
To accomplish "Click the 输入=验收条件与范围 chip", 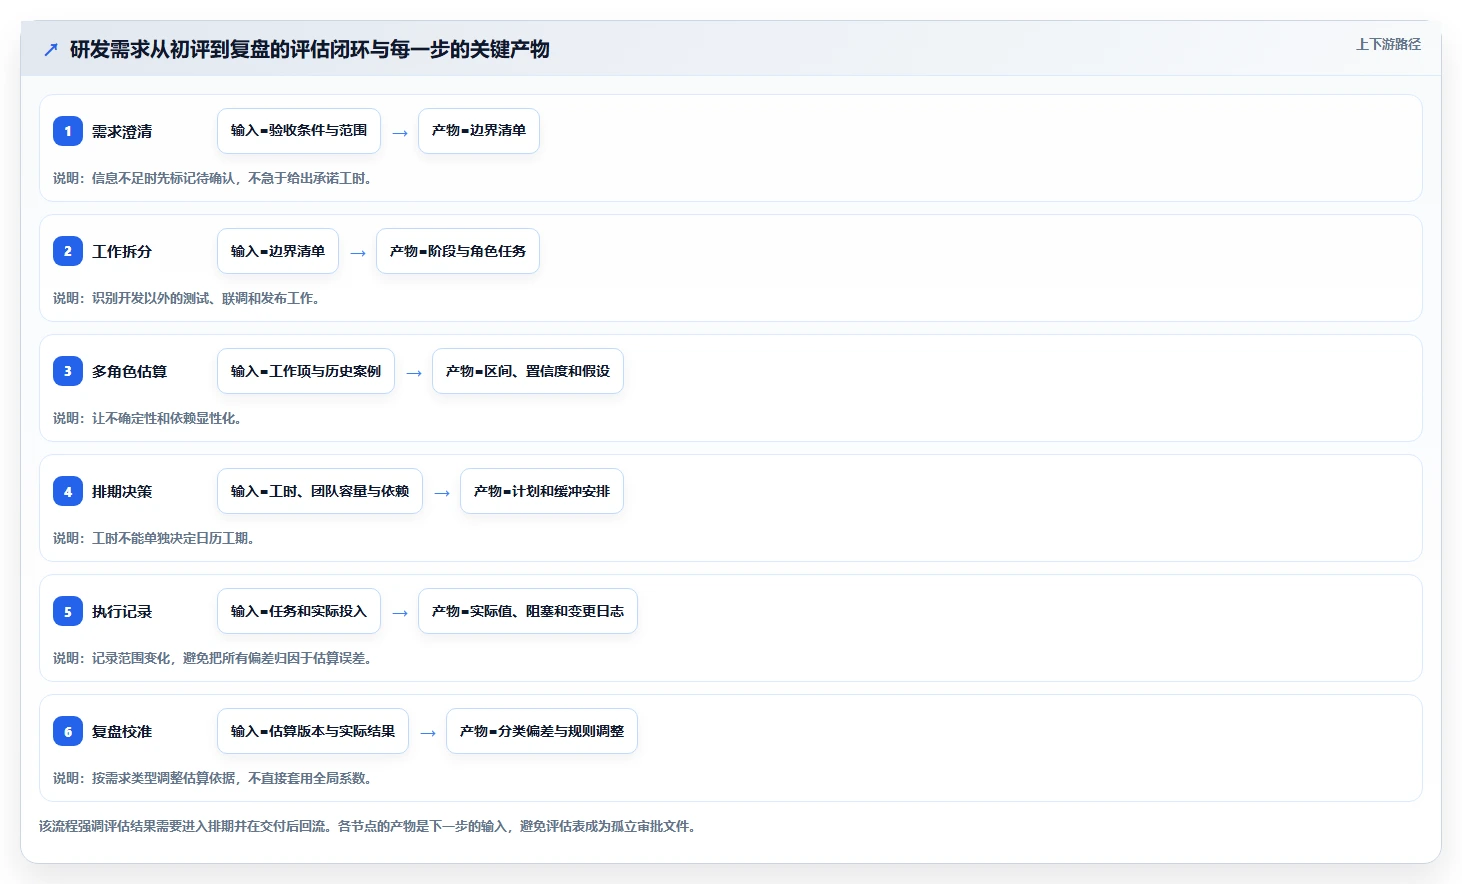I will point(299,131).
